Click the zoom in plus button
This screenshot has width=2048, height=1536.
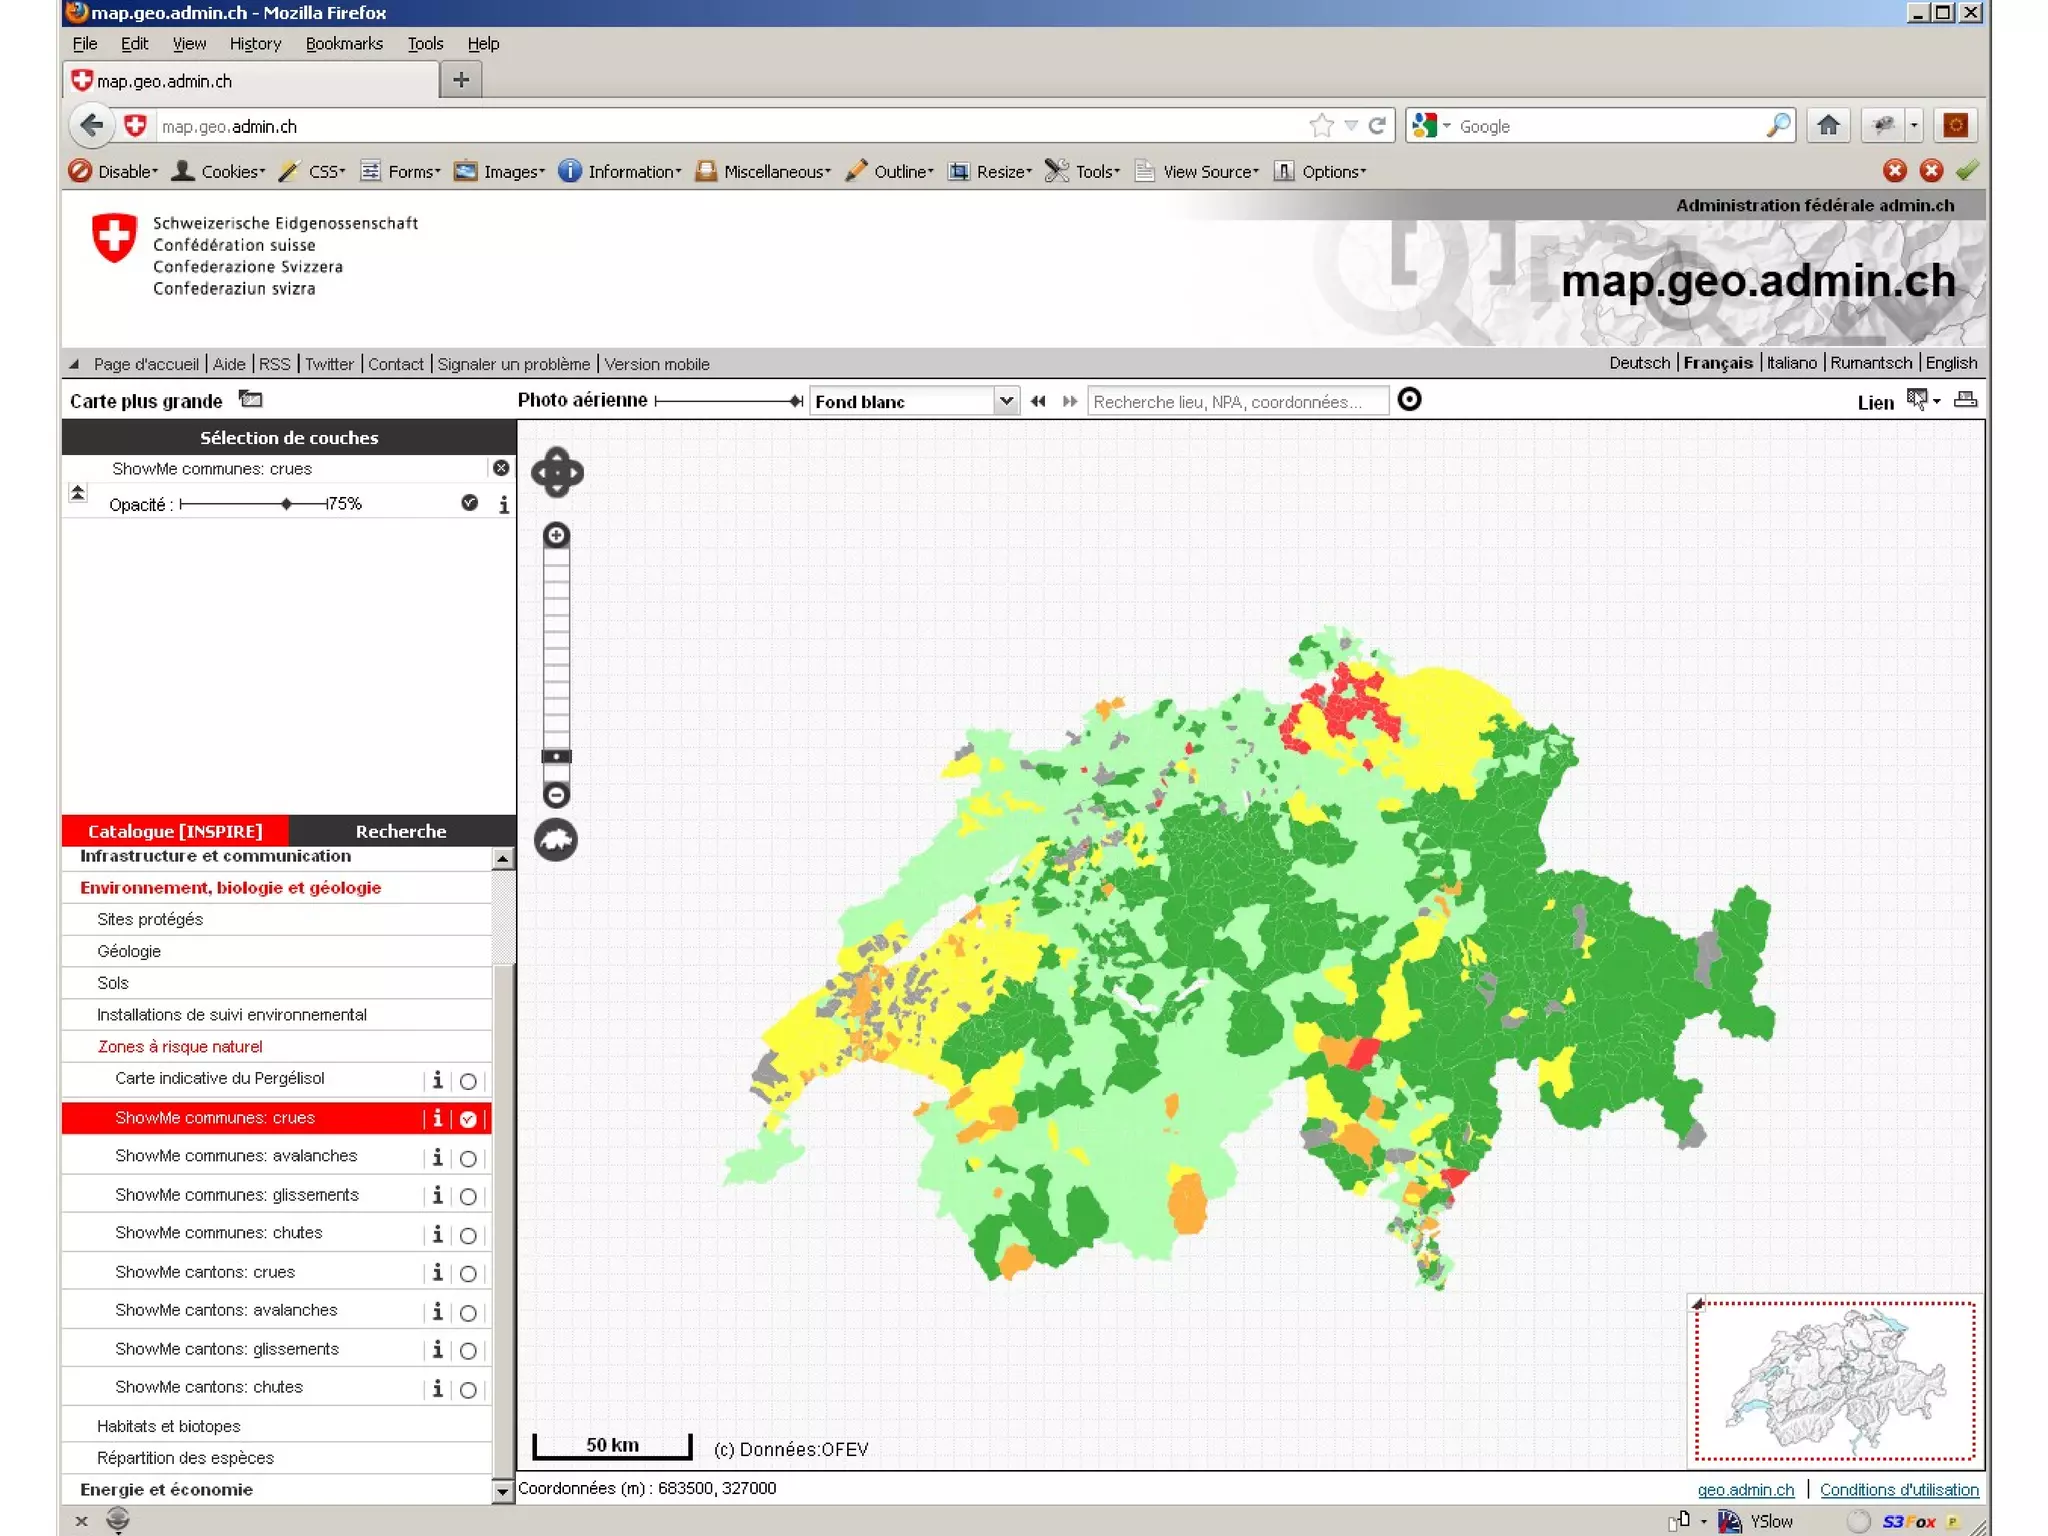557,535
